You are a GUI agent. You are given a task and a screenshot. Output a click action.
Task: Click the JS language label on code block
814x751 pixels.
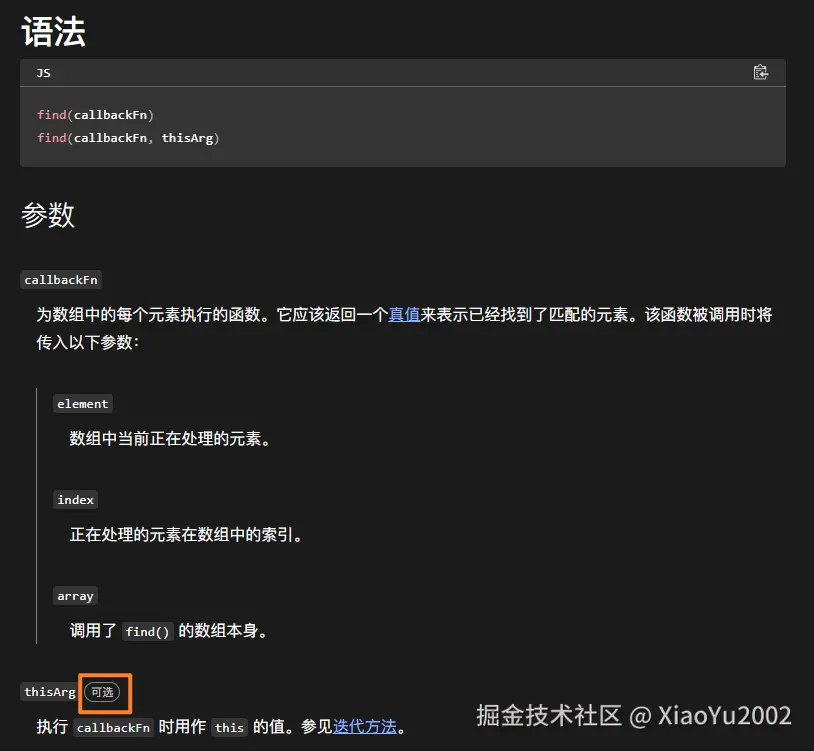[x=42, y=72]
